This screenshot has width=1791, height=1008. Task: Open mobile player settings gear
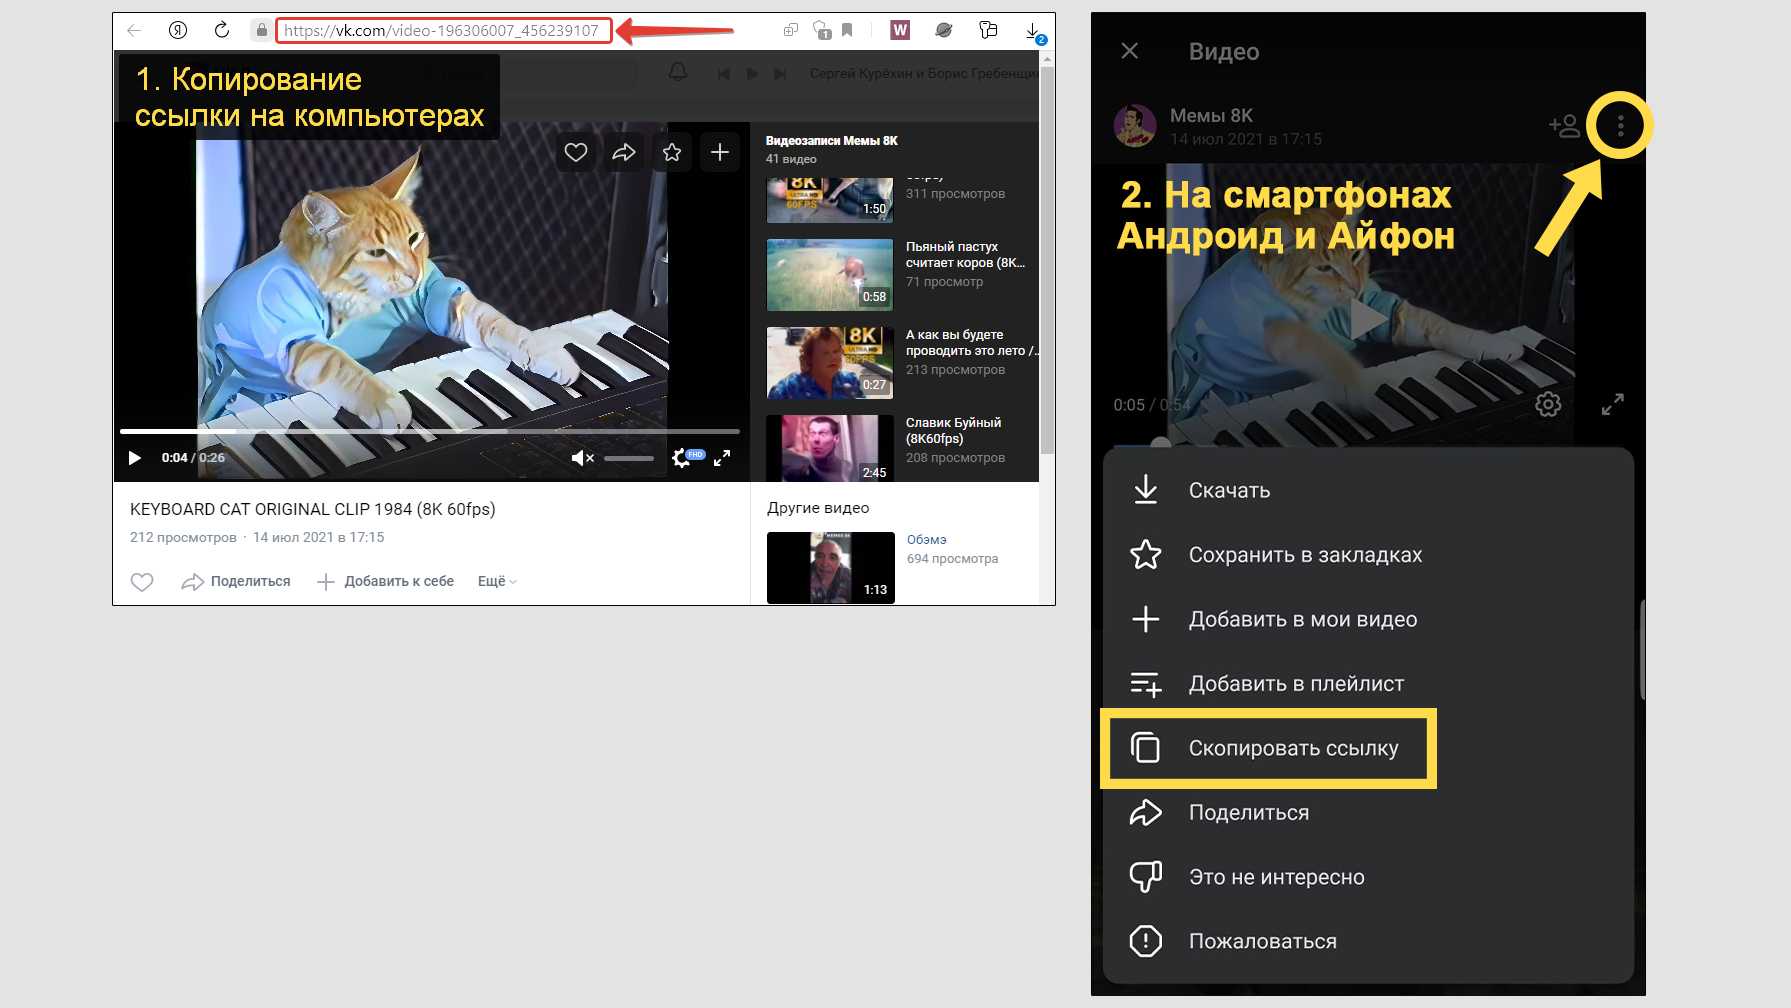[1548, 404]
